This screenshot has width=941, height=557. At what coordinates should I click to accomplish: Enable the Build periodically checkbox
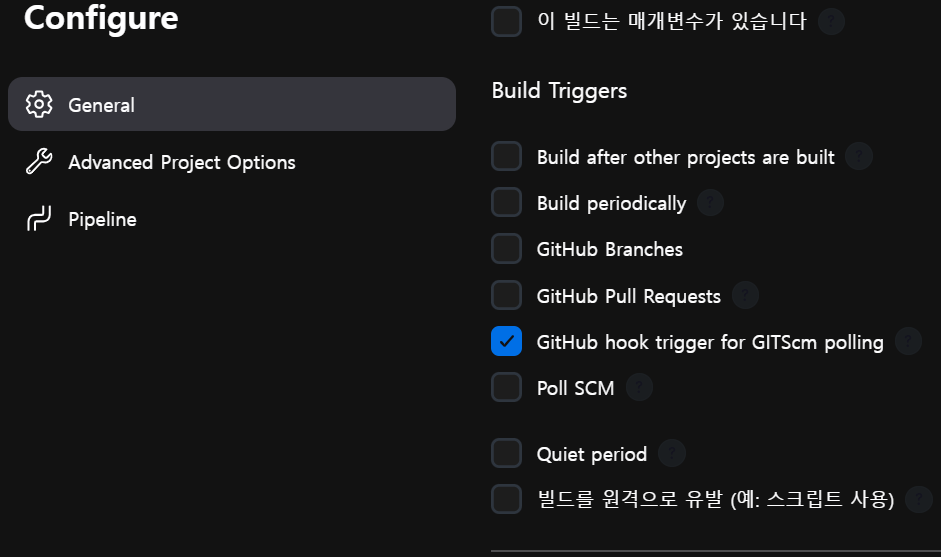coord(507,202)
